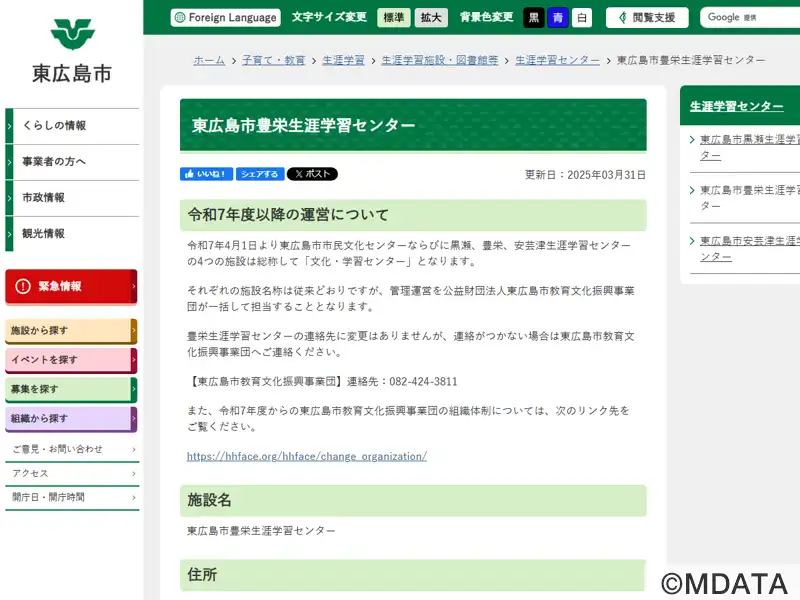Screen dimensions: 800x600
Task: Click the exclamation icon on 緊急情報
Action: [23, 286]
